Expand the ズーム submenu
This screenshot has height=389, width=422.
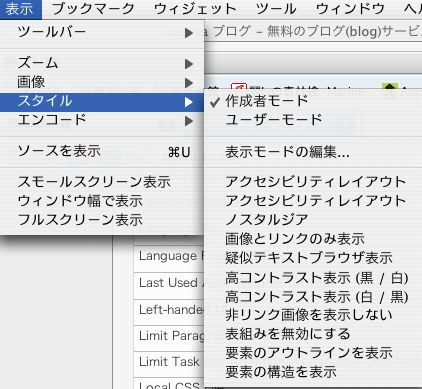tap(102, 63)
